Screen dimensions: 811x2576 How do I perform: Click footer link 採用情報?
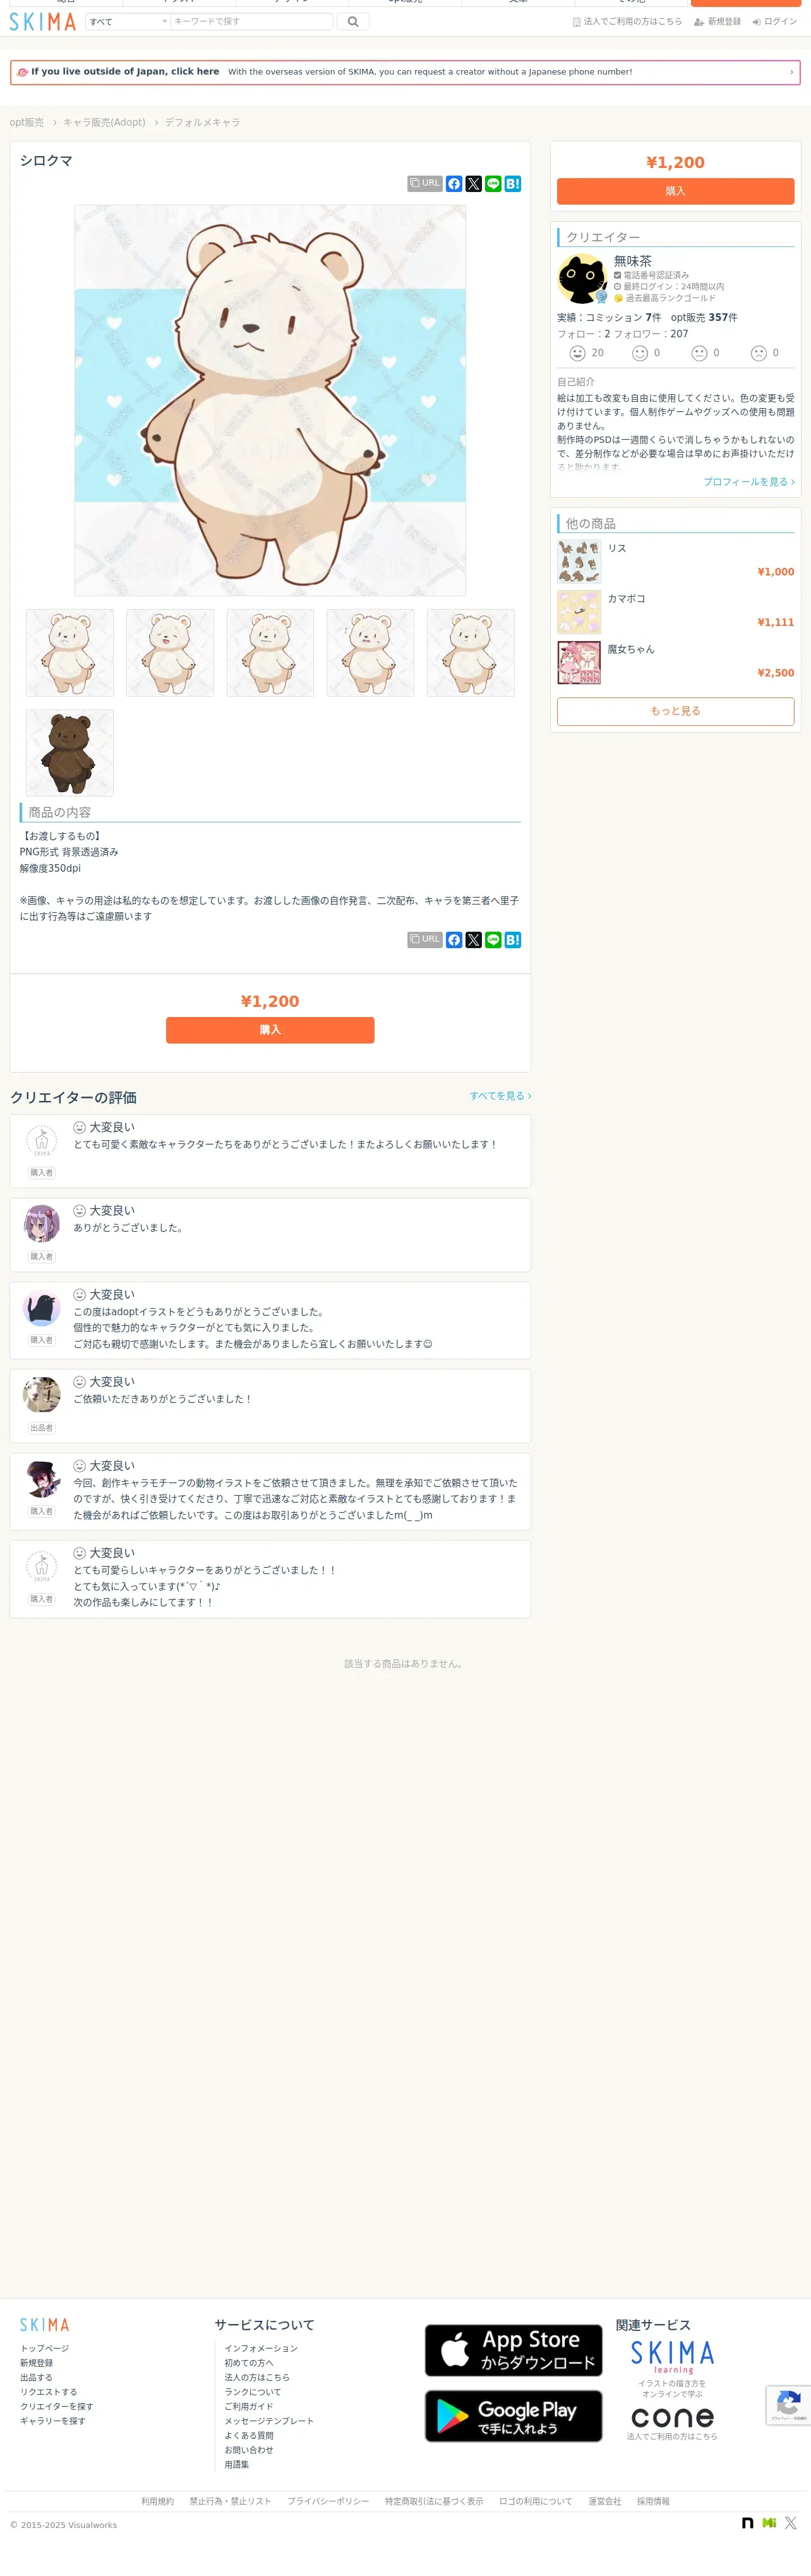(653, 2501)
